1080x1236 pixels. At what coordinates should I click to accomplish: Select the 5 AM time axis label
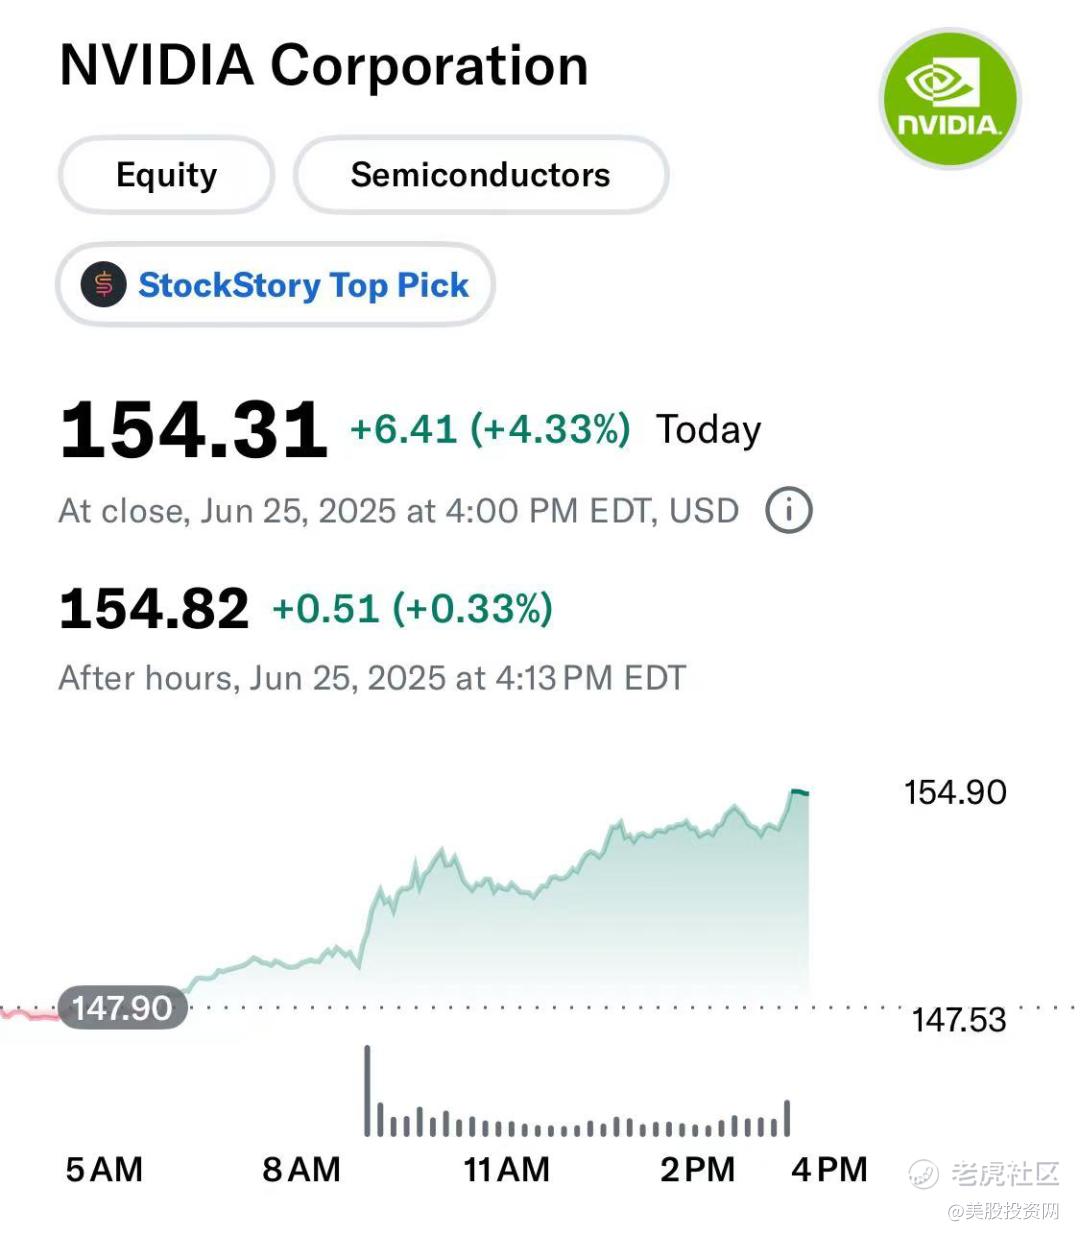point(104,1169)
